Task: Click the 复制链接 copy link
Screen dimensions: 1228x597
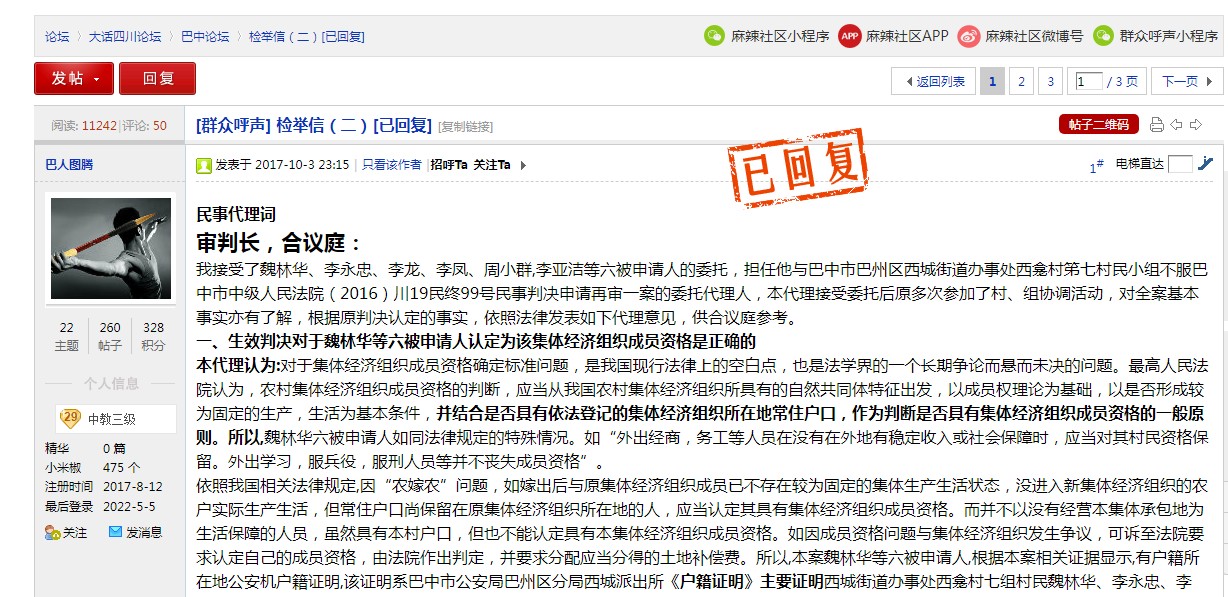Action: point(466,126)
